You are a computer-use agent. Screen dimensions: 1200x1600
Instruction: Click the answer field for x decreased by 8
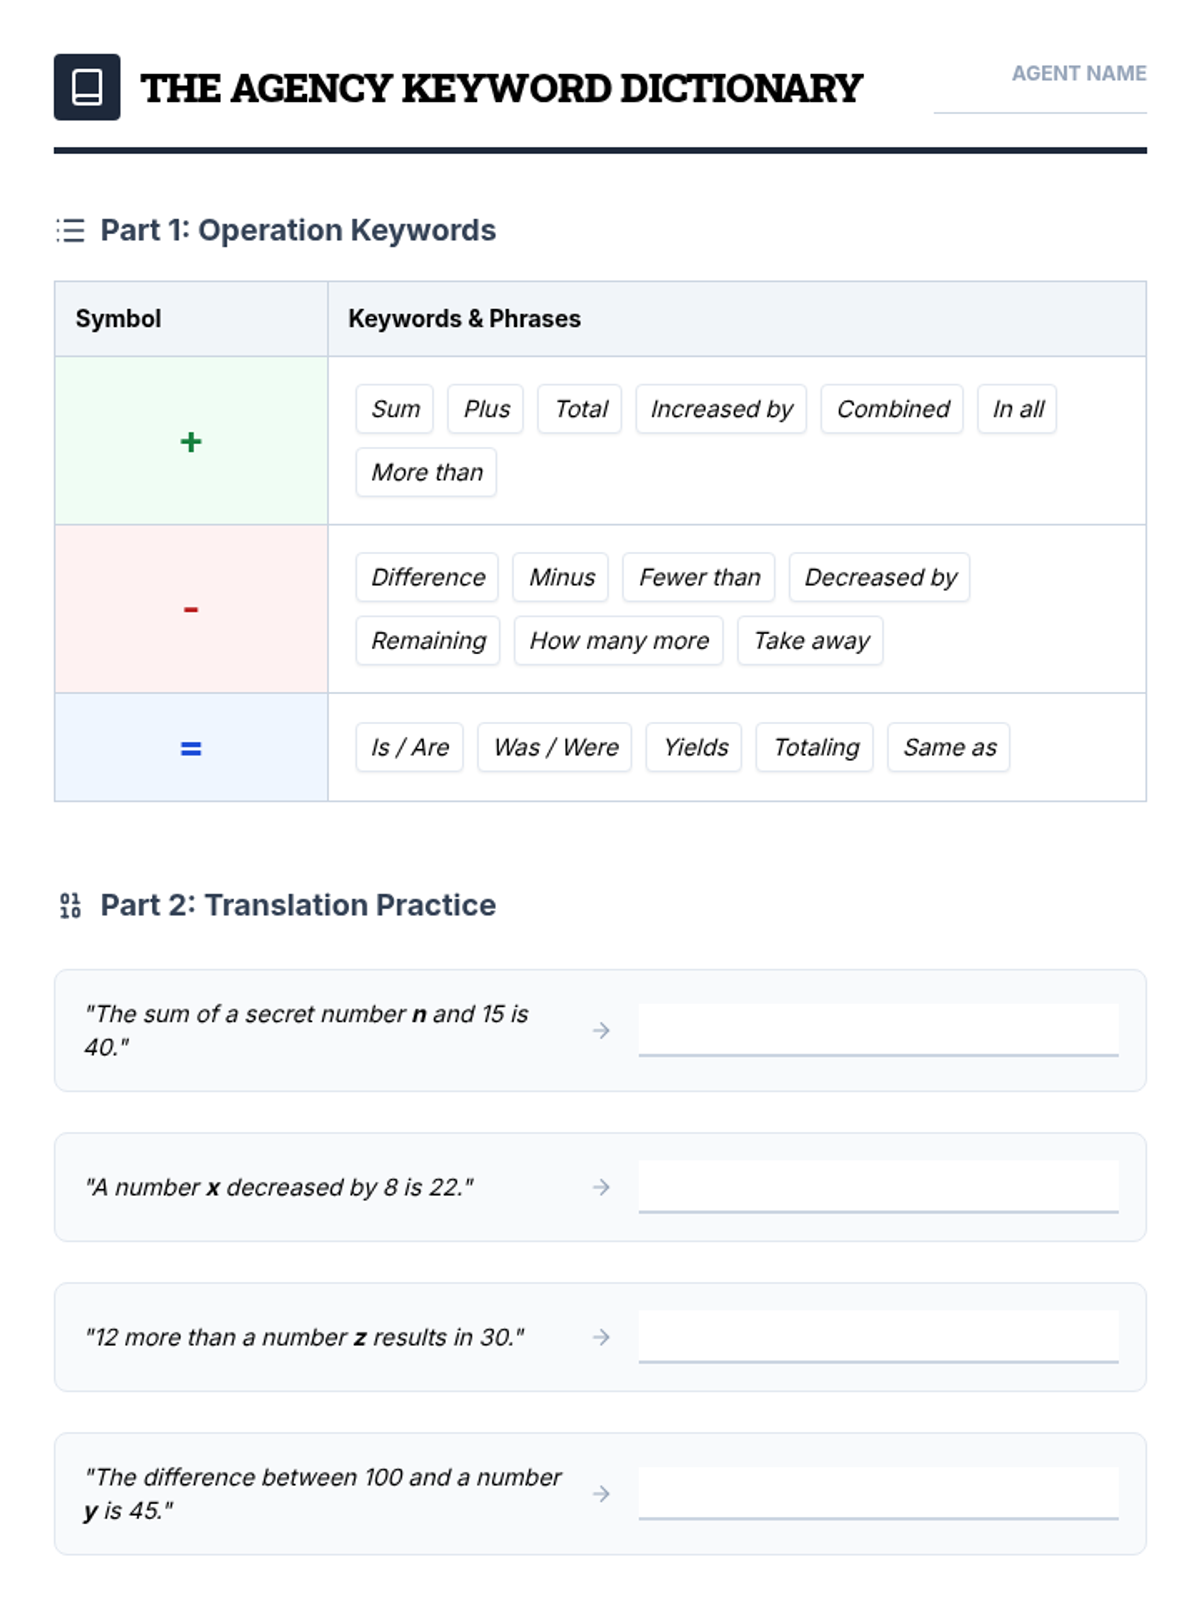pos(878,1186)
